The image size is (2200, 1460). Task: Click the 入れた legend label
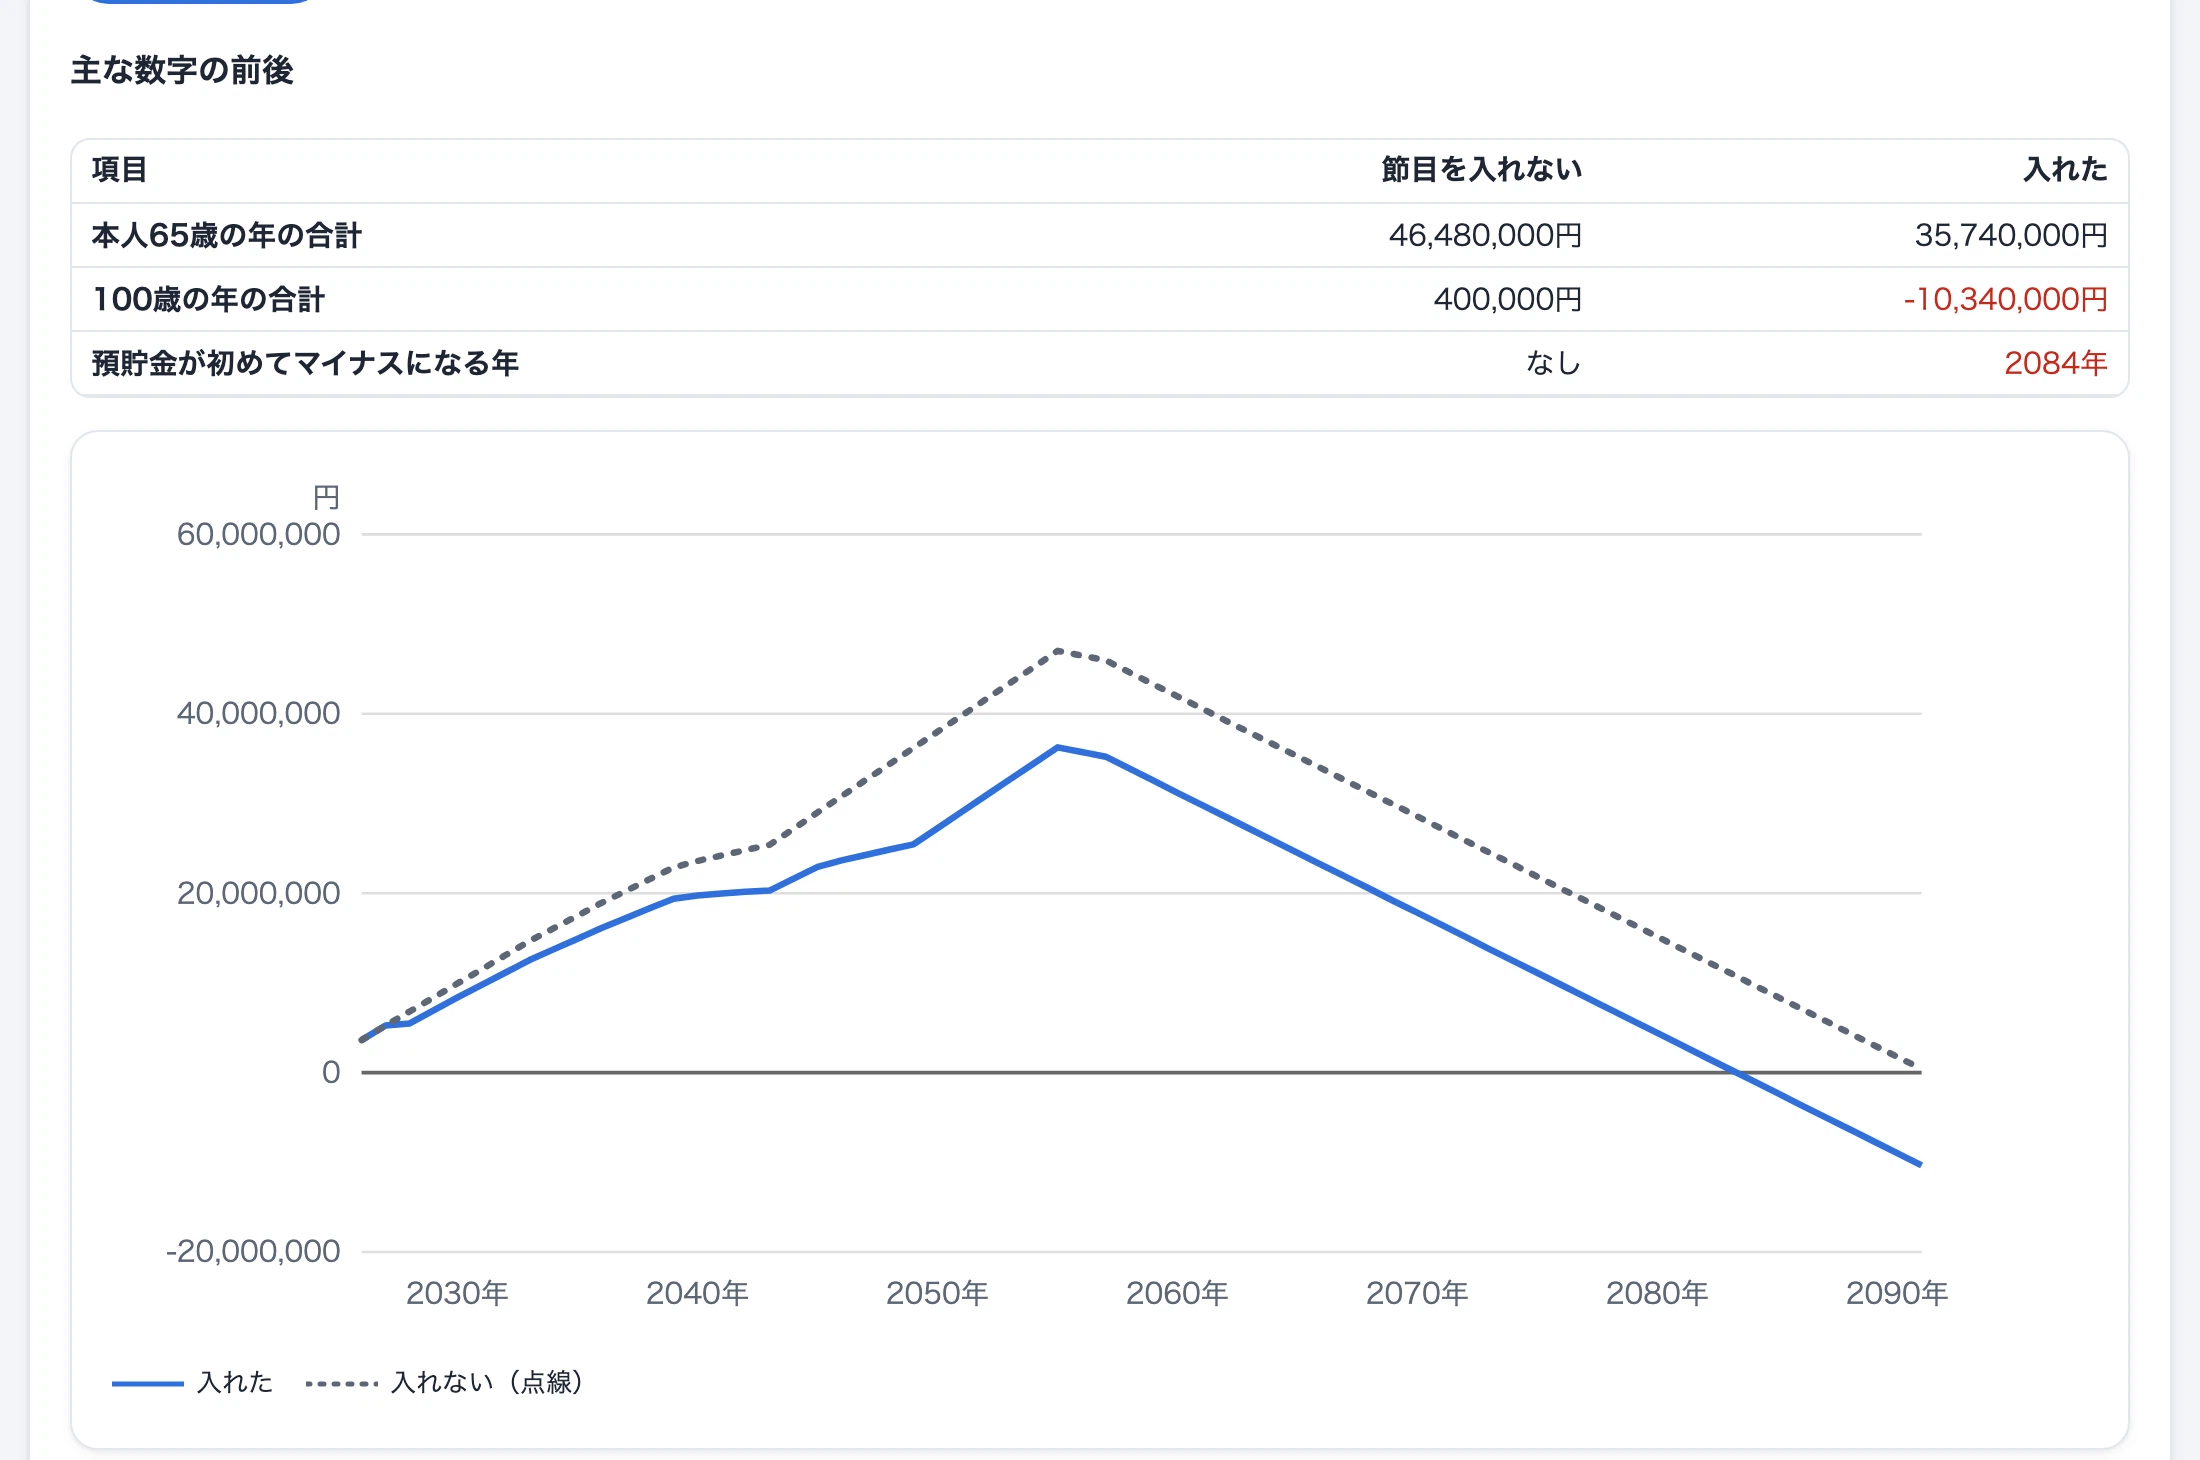click(x=235, y=1383)
